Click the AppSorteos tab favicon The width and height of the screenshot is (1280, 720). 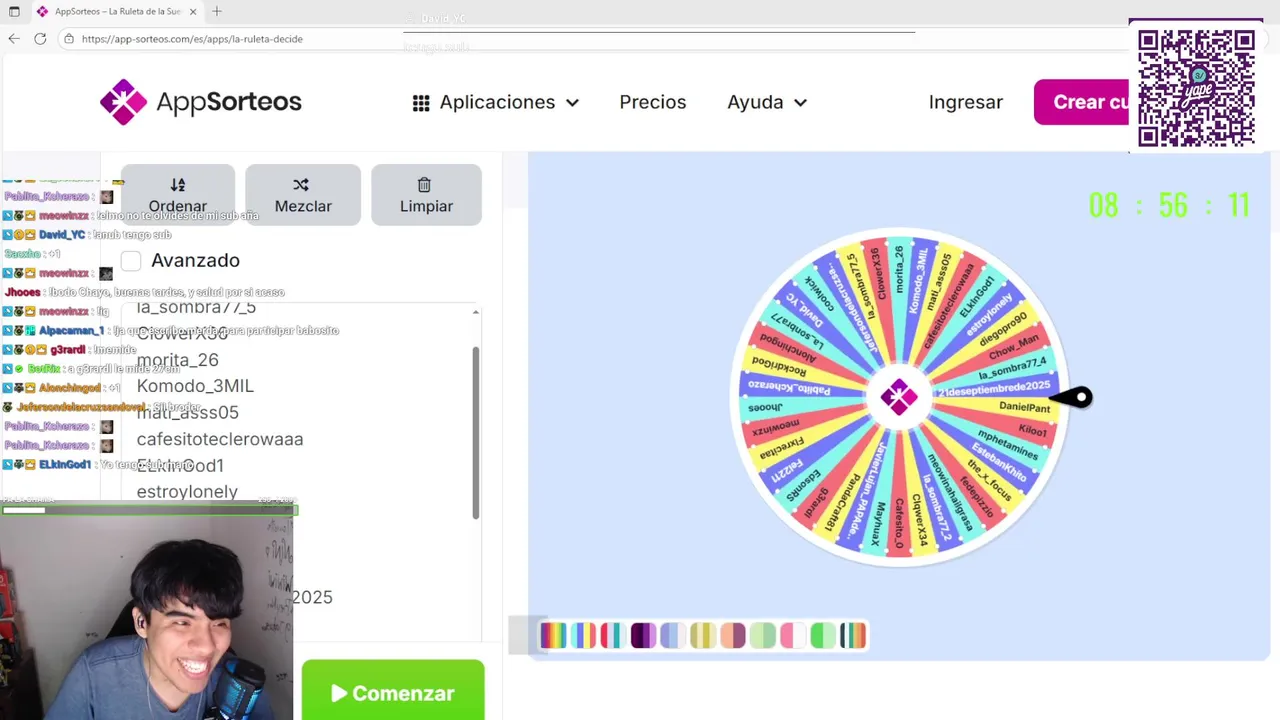42,12
